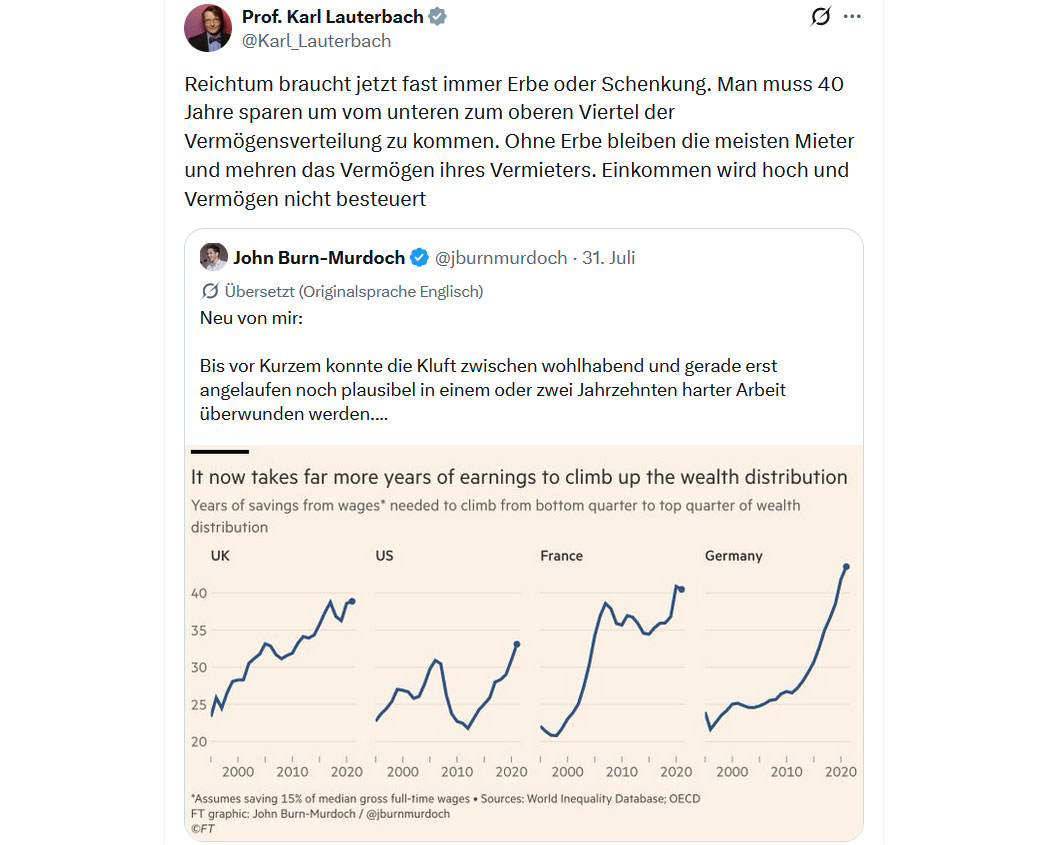The width and height of the screenshot is (1050, 845).
Task: Click the @Karl_Lauterbach handle
Action: click(x=316, y=41)
